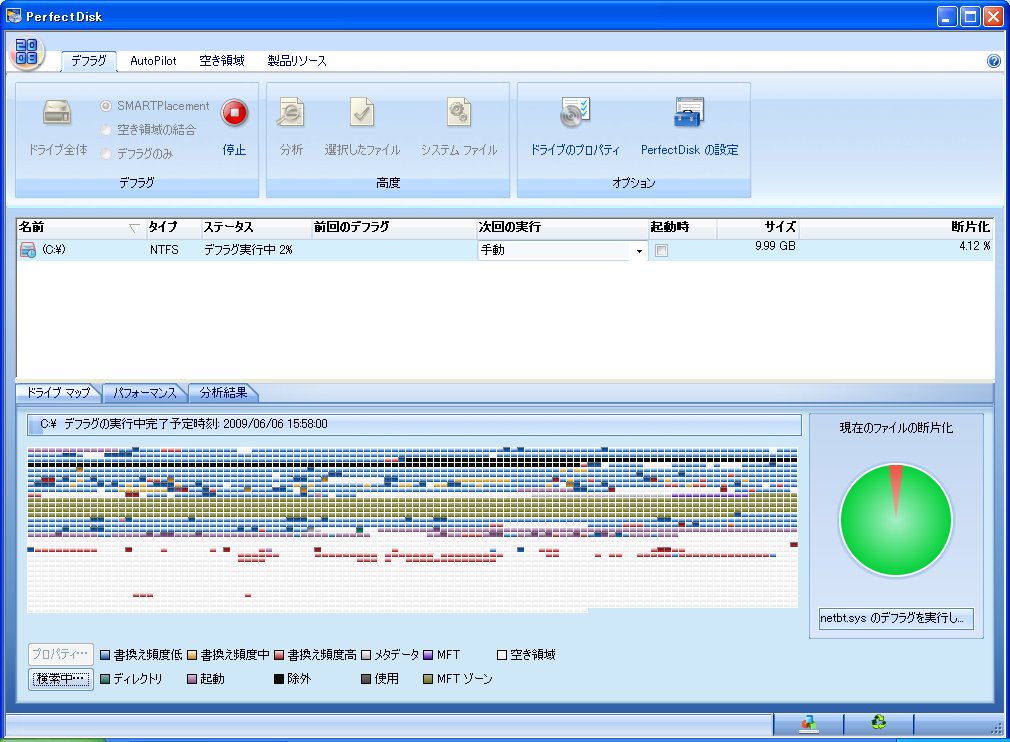1010x742 pixels.
Task: Click the fragmentation pie chart
Action: coord(896,520)
